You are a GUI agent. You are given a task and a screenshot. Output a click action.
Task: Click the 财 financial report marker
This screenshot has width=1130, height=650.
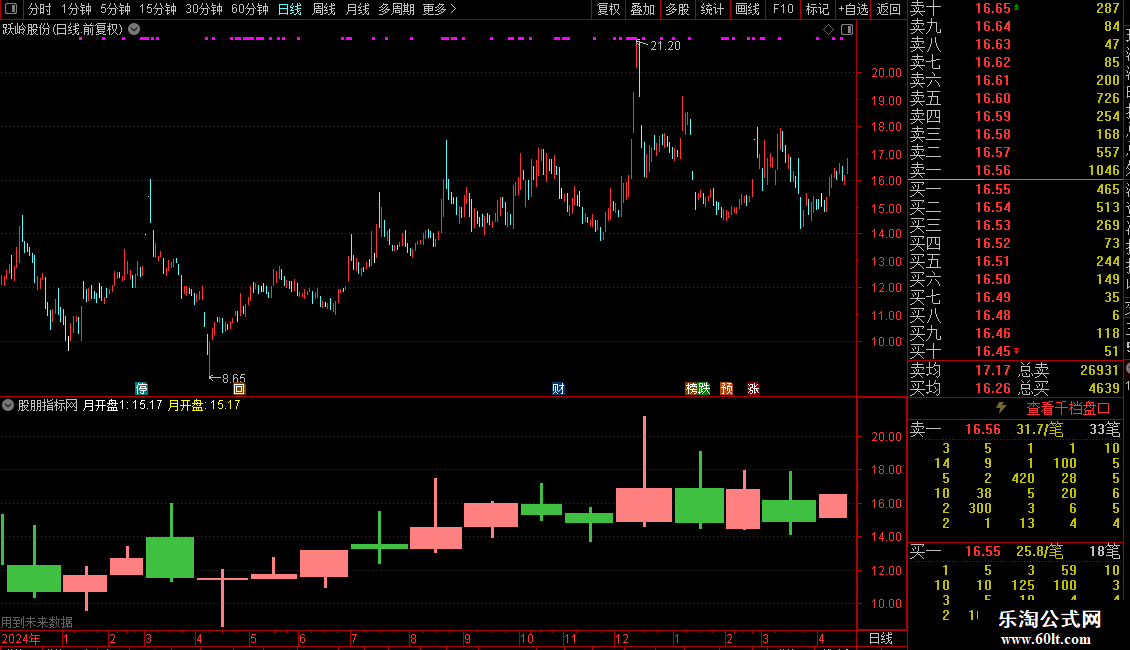tap(558, 388)
